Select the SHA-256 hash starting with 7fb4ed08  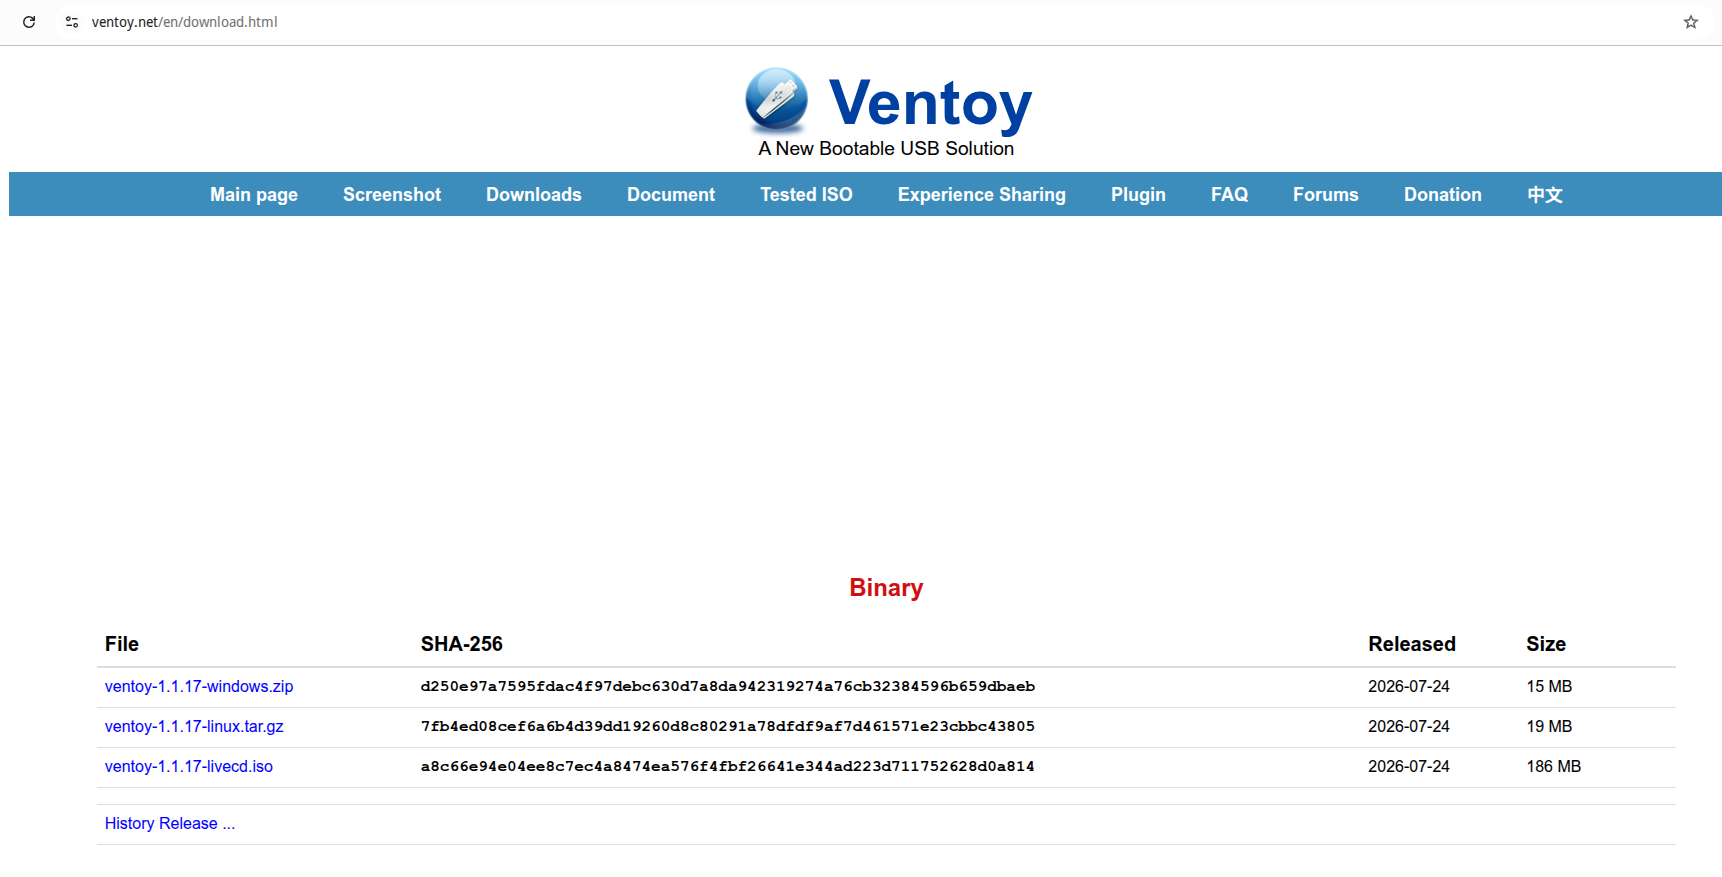click(728, 727)
